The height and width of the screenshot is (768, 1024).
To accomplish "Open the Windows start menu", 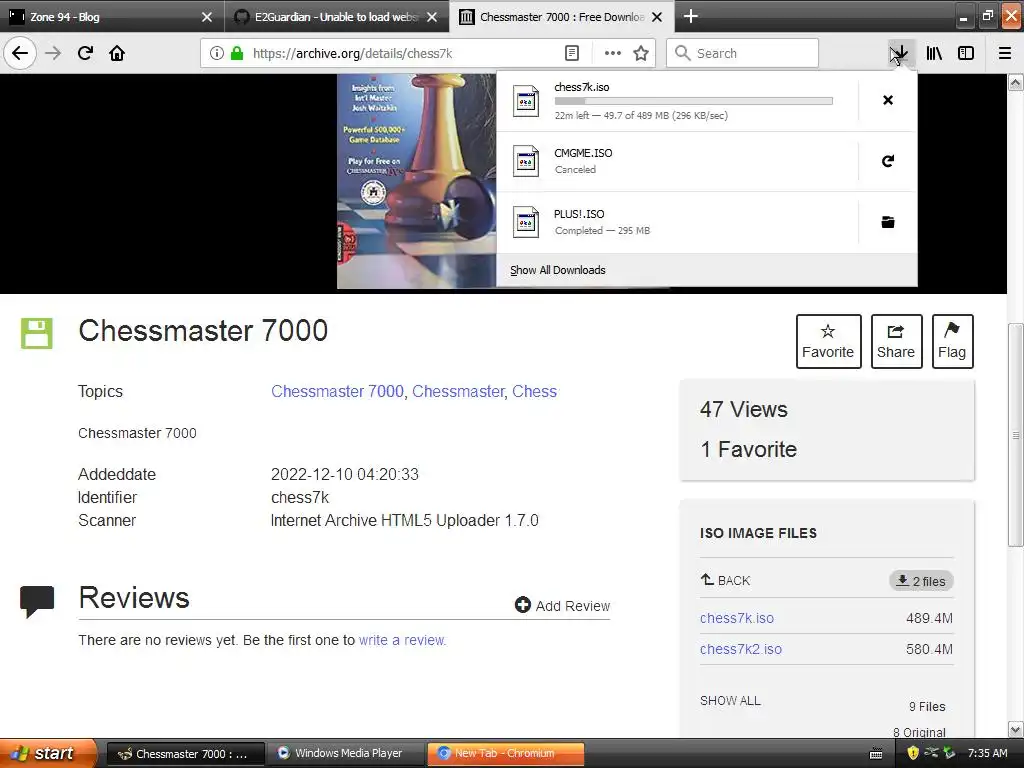I will click(48, 753).
